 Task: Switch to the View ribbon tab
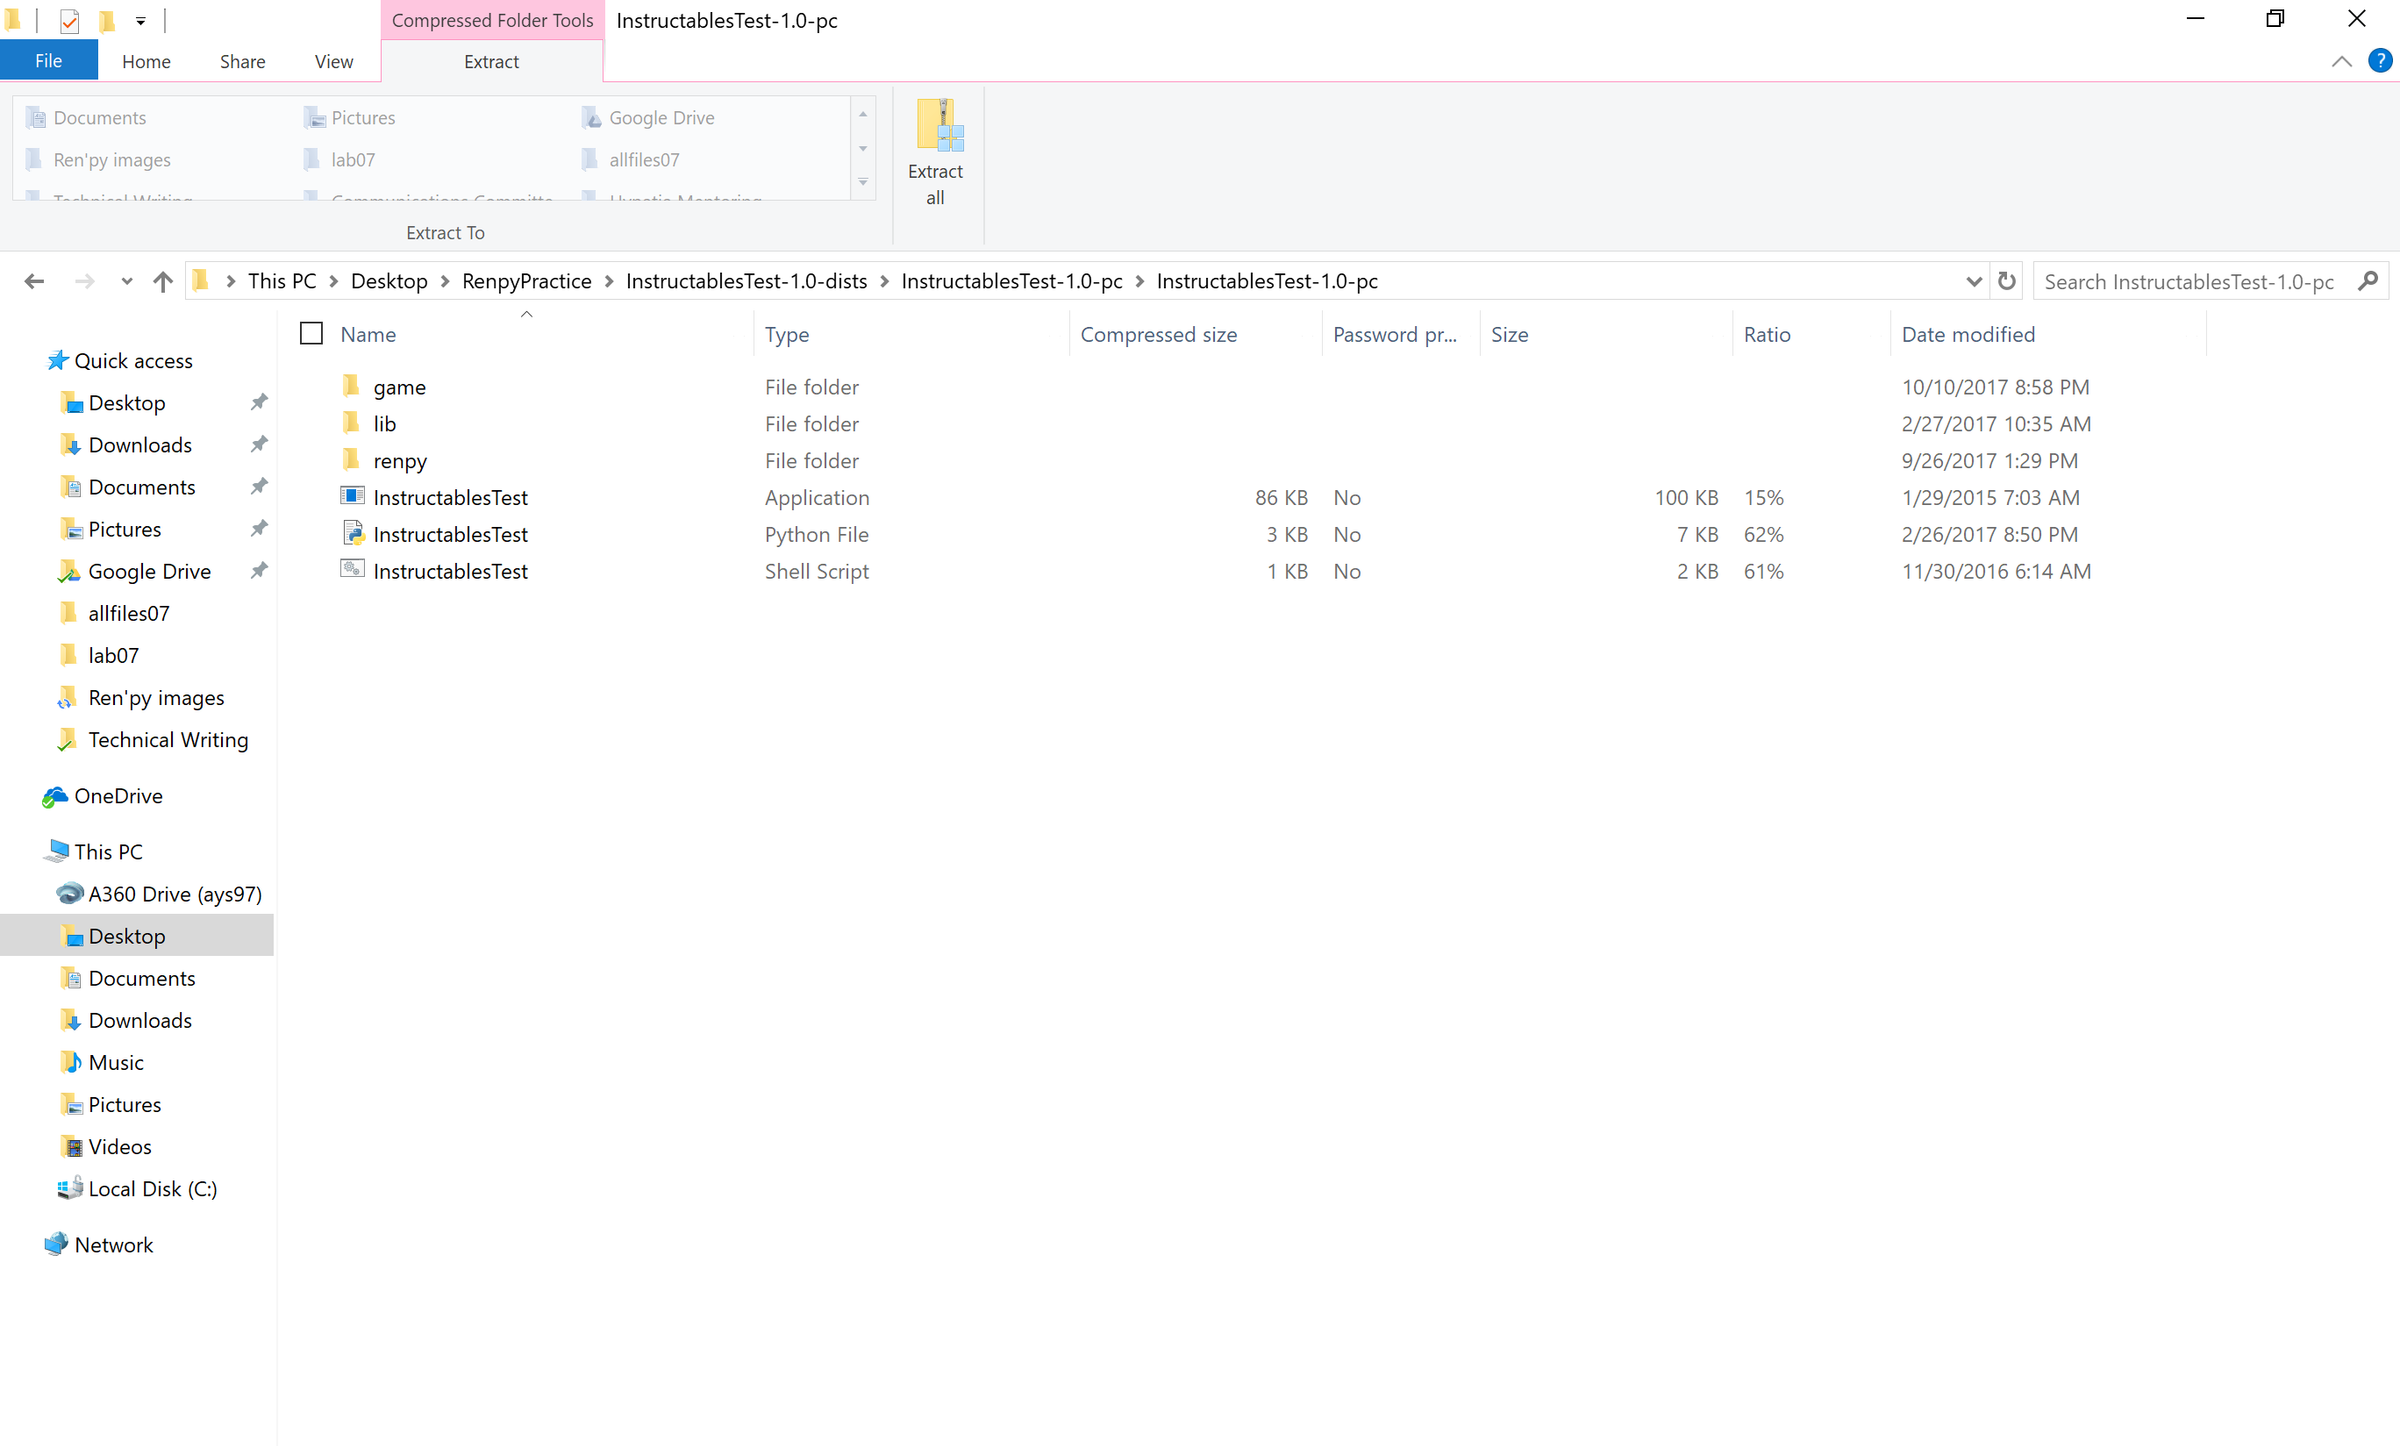tap(333, 61)
